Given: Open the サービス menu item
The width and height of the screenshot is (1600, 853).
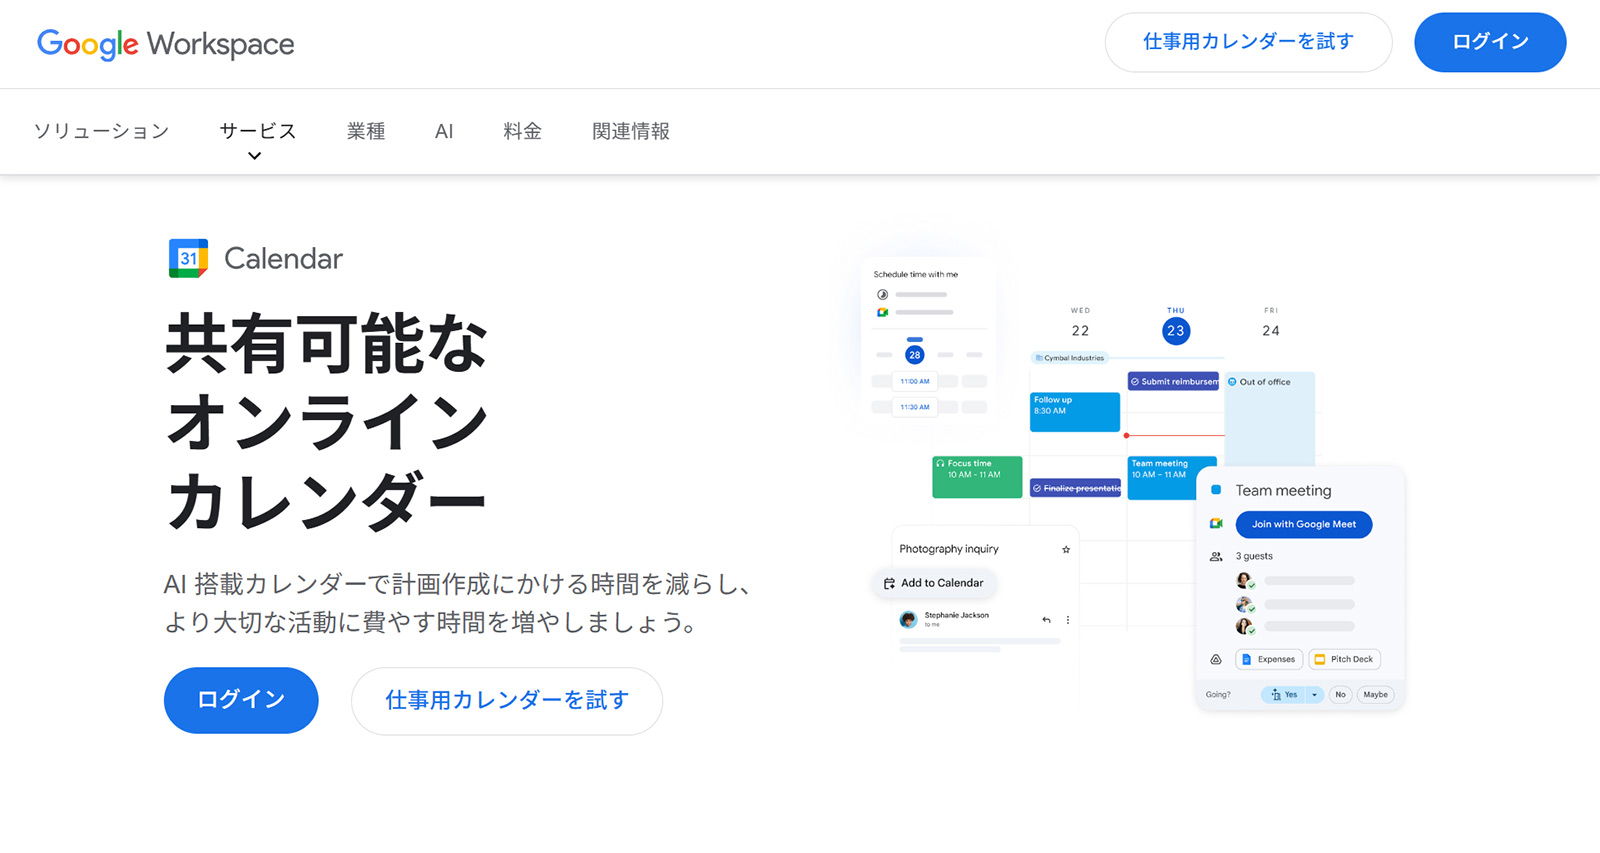Looking at the screenshot, I should (258, 131).
